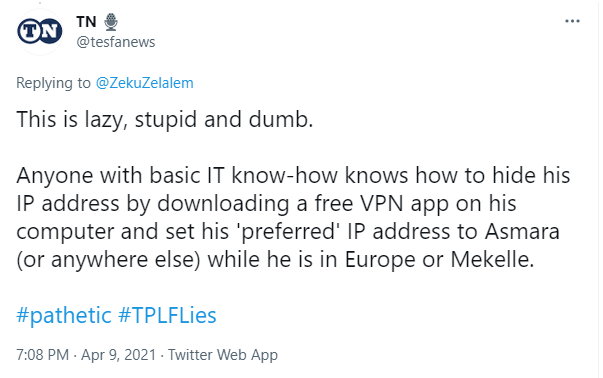Click the TN profile avatar logo

[40, 32]
